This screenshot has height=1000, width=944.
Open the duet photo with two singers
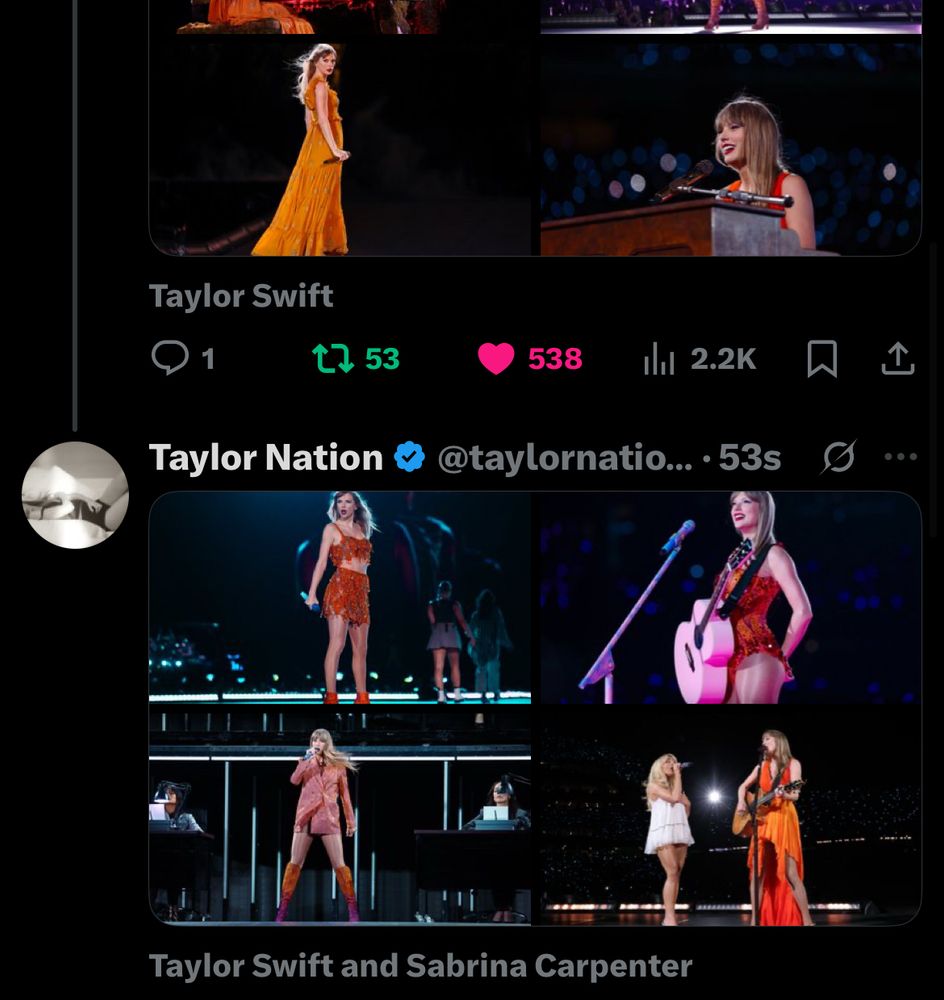pyautogui.click(x=730, y=815)
